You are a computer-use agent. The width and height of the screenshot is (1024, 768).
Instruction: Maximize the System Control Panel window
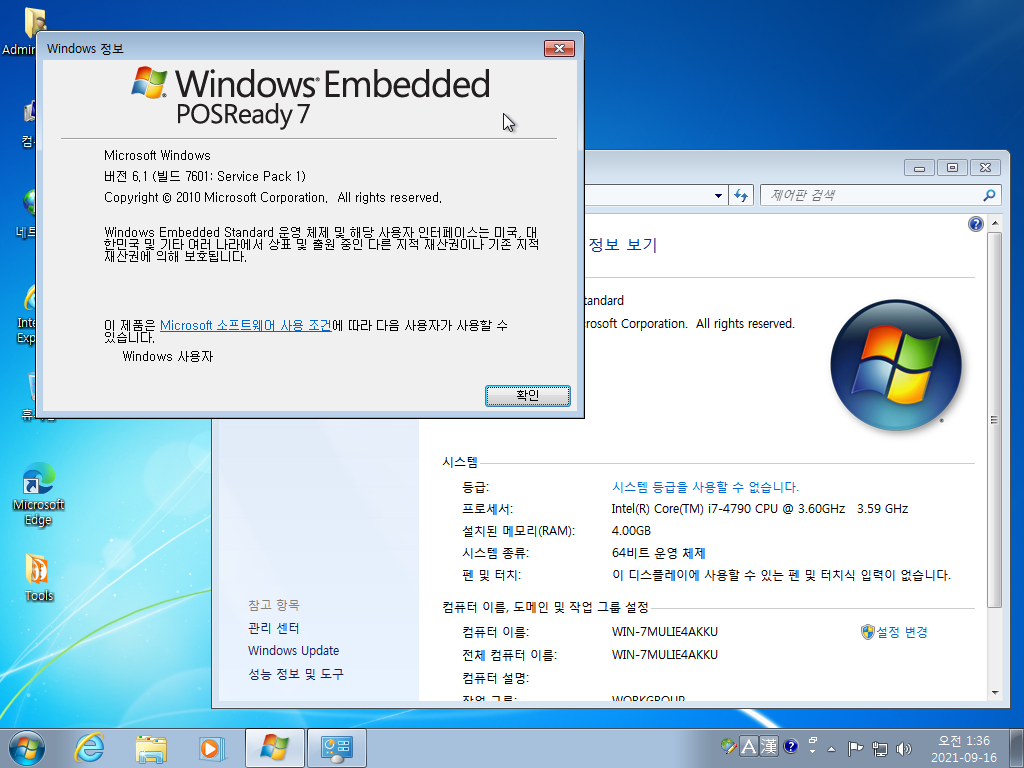[x=952, y=168]
